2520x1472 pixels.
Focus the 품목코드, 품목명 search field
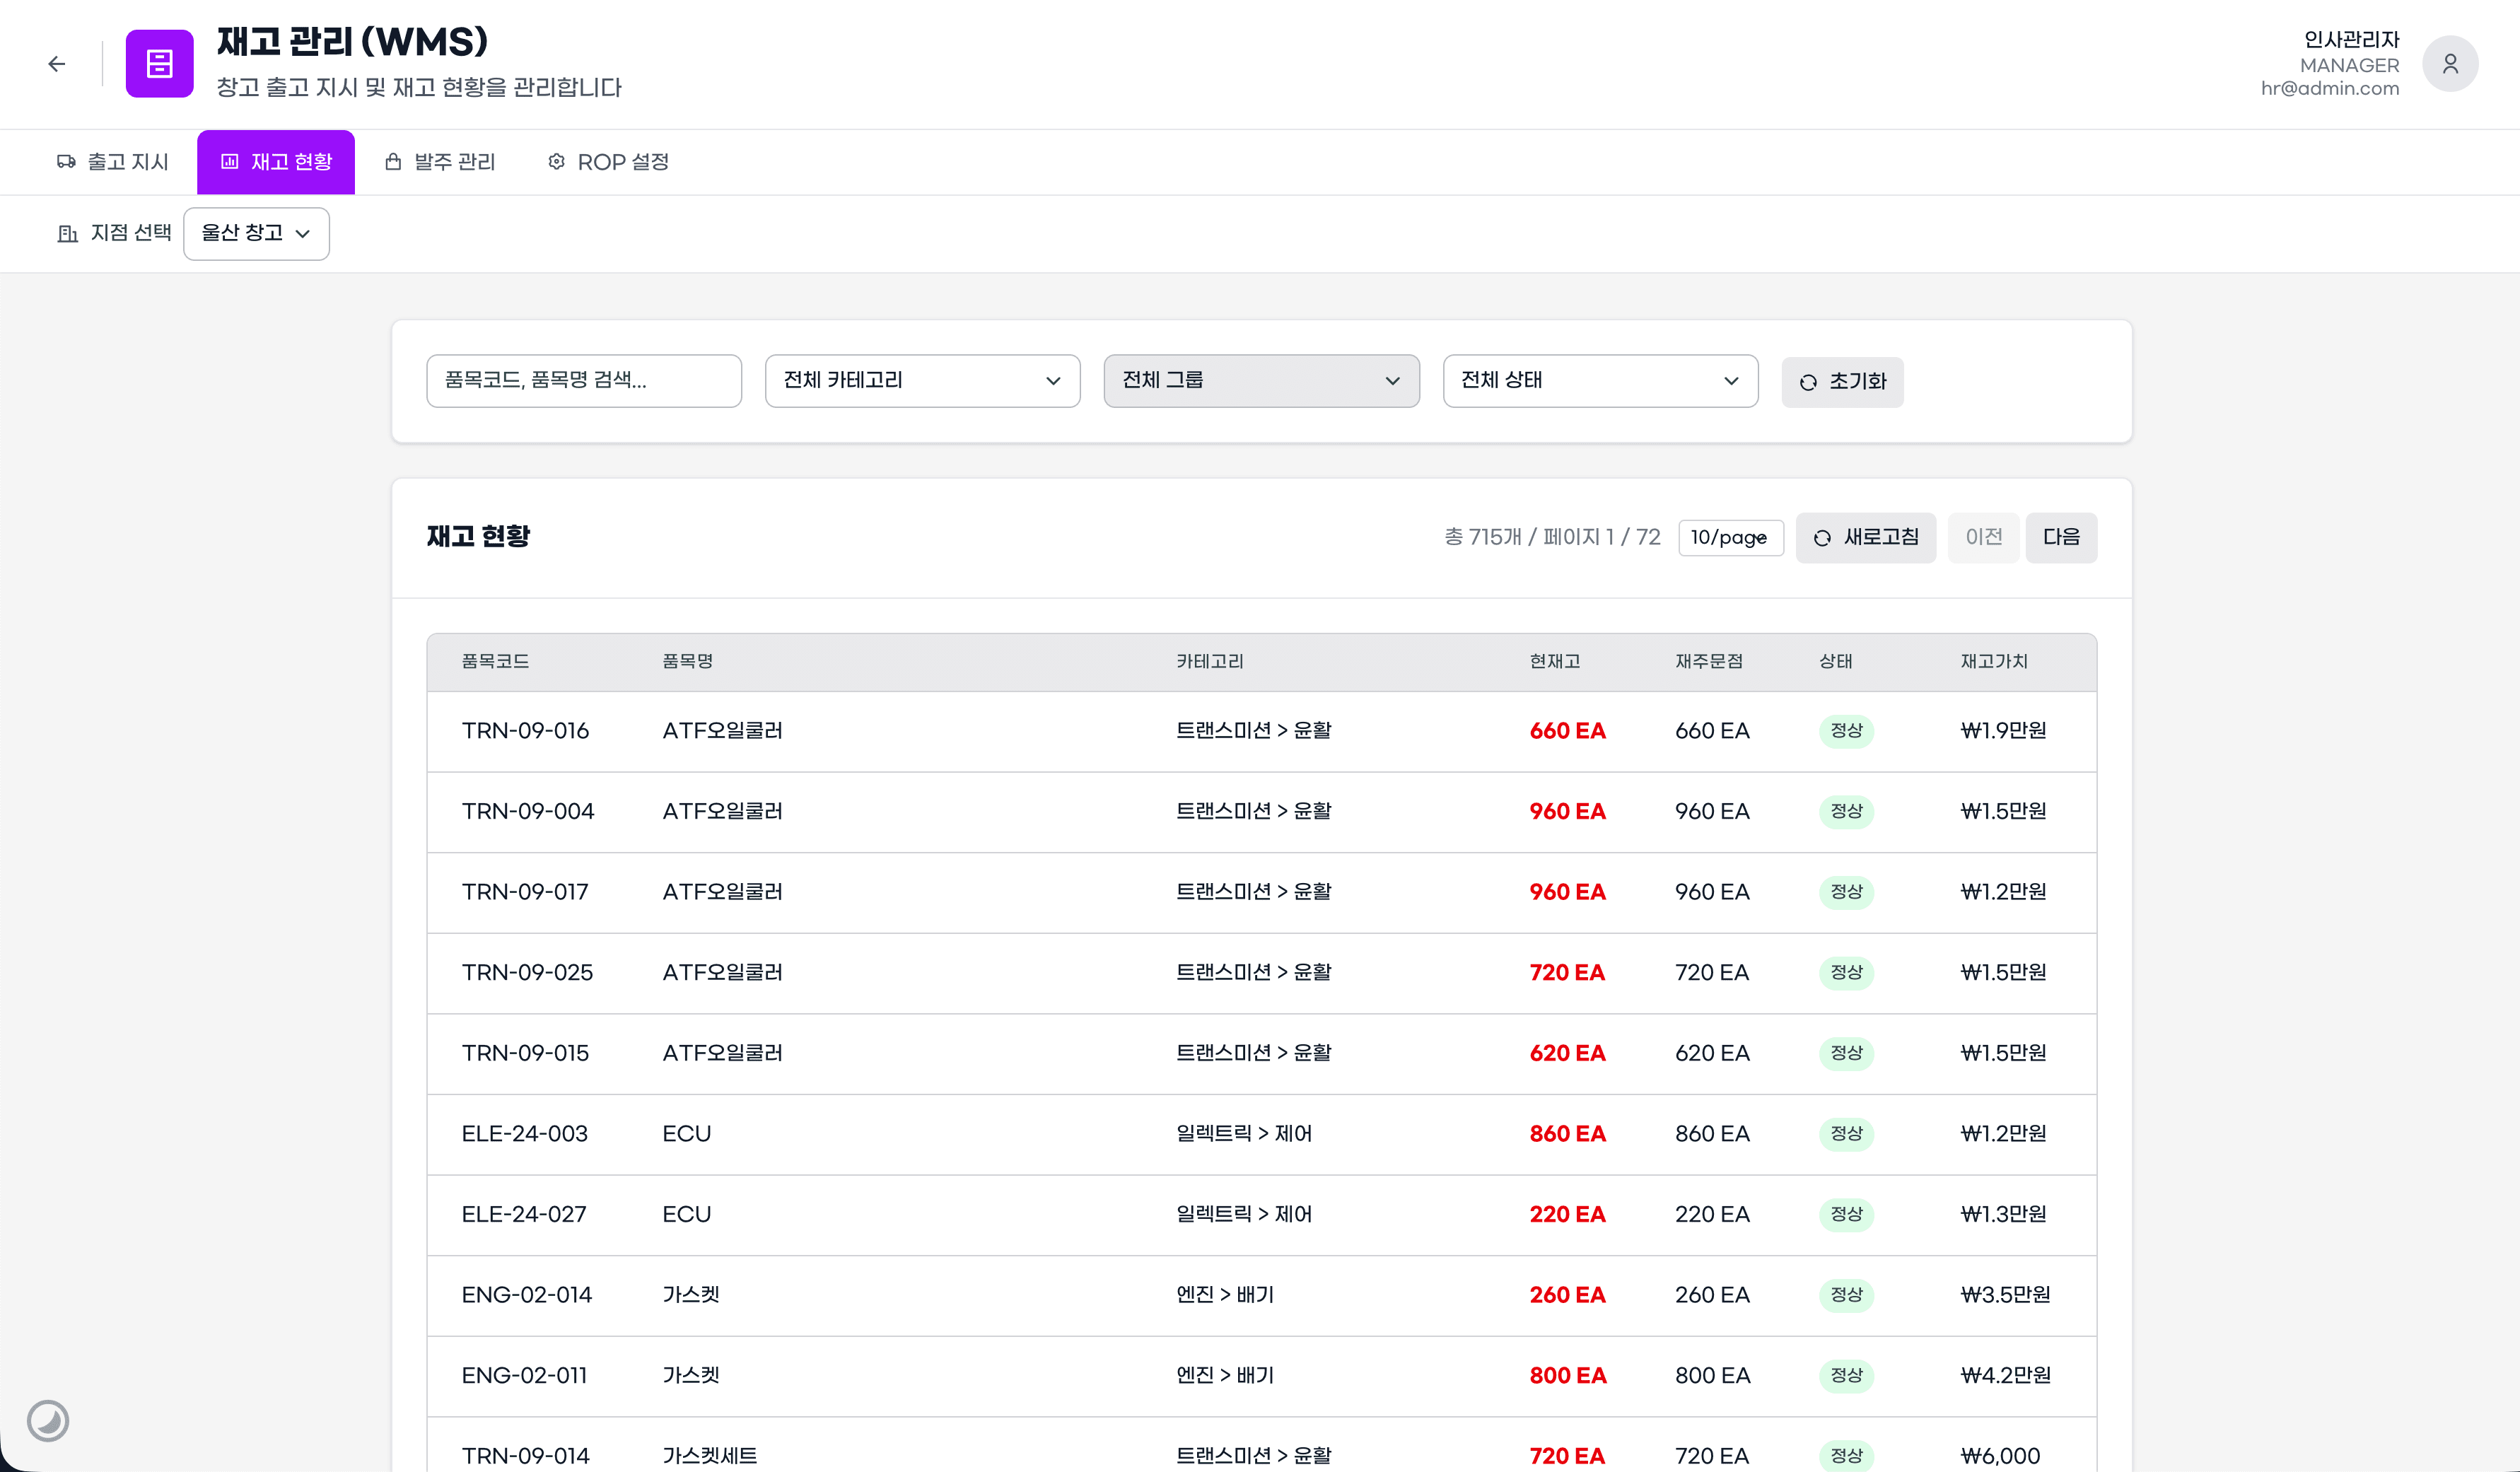pos(584,381)
